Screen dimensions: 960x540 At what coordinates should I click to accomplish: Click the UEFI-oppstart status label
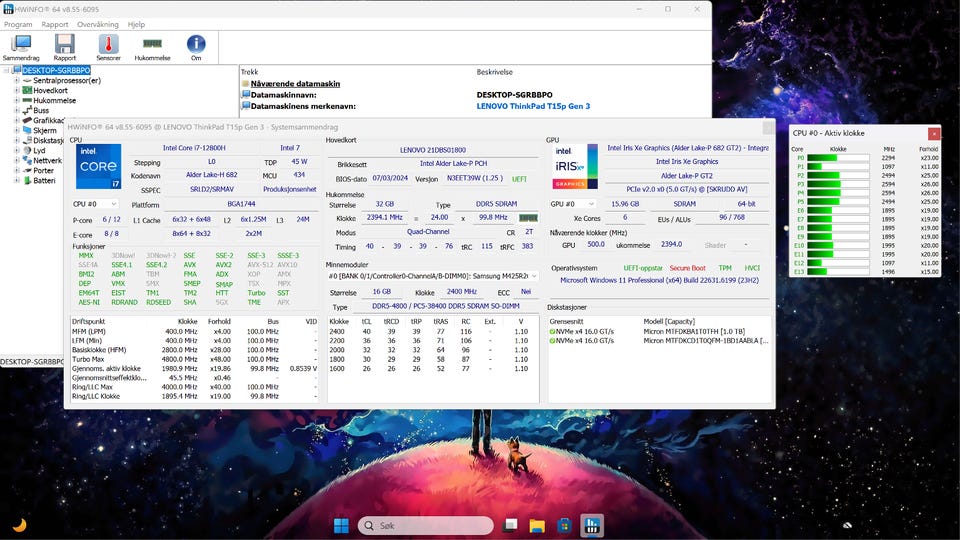[x=643, y=268]
